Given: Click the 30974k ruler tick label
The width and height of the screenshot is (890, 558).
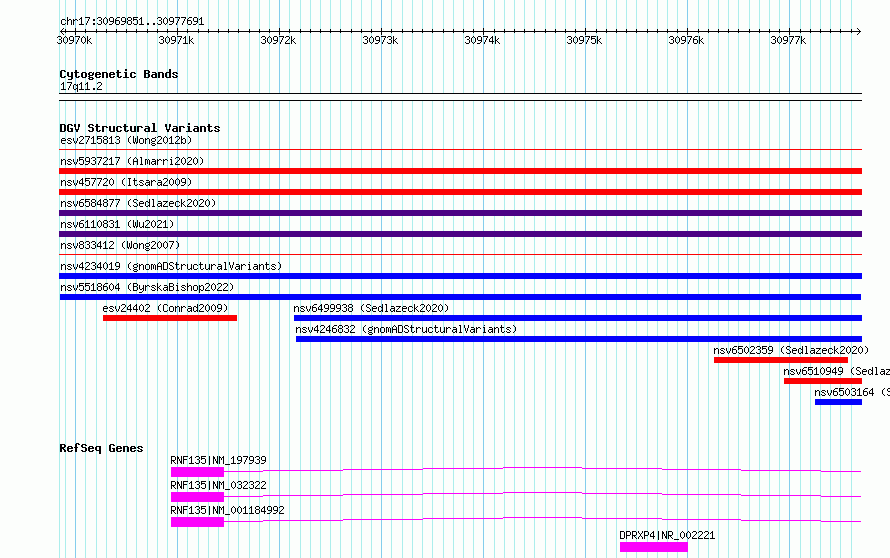Looking at the screenshot, I should click(x=482, y=40).
